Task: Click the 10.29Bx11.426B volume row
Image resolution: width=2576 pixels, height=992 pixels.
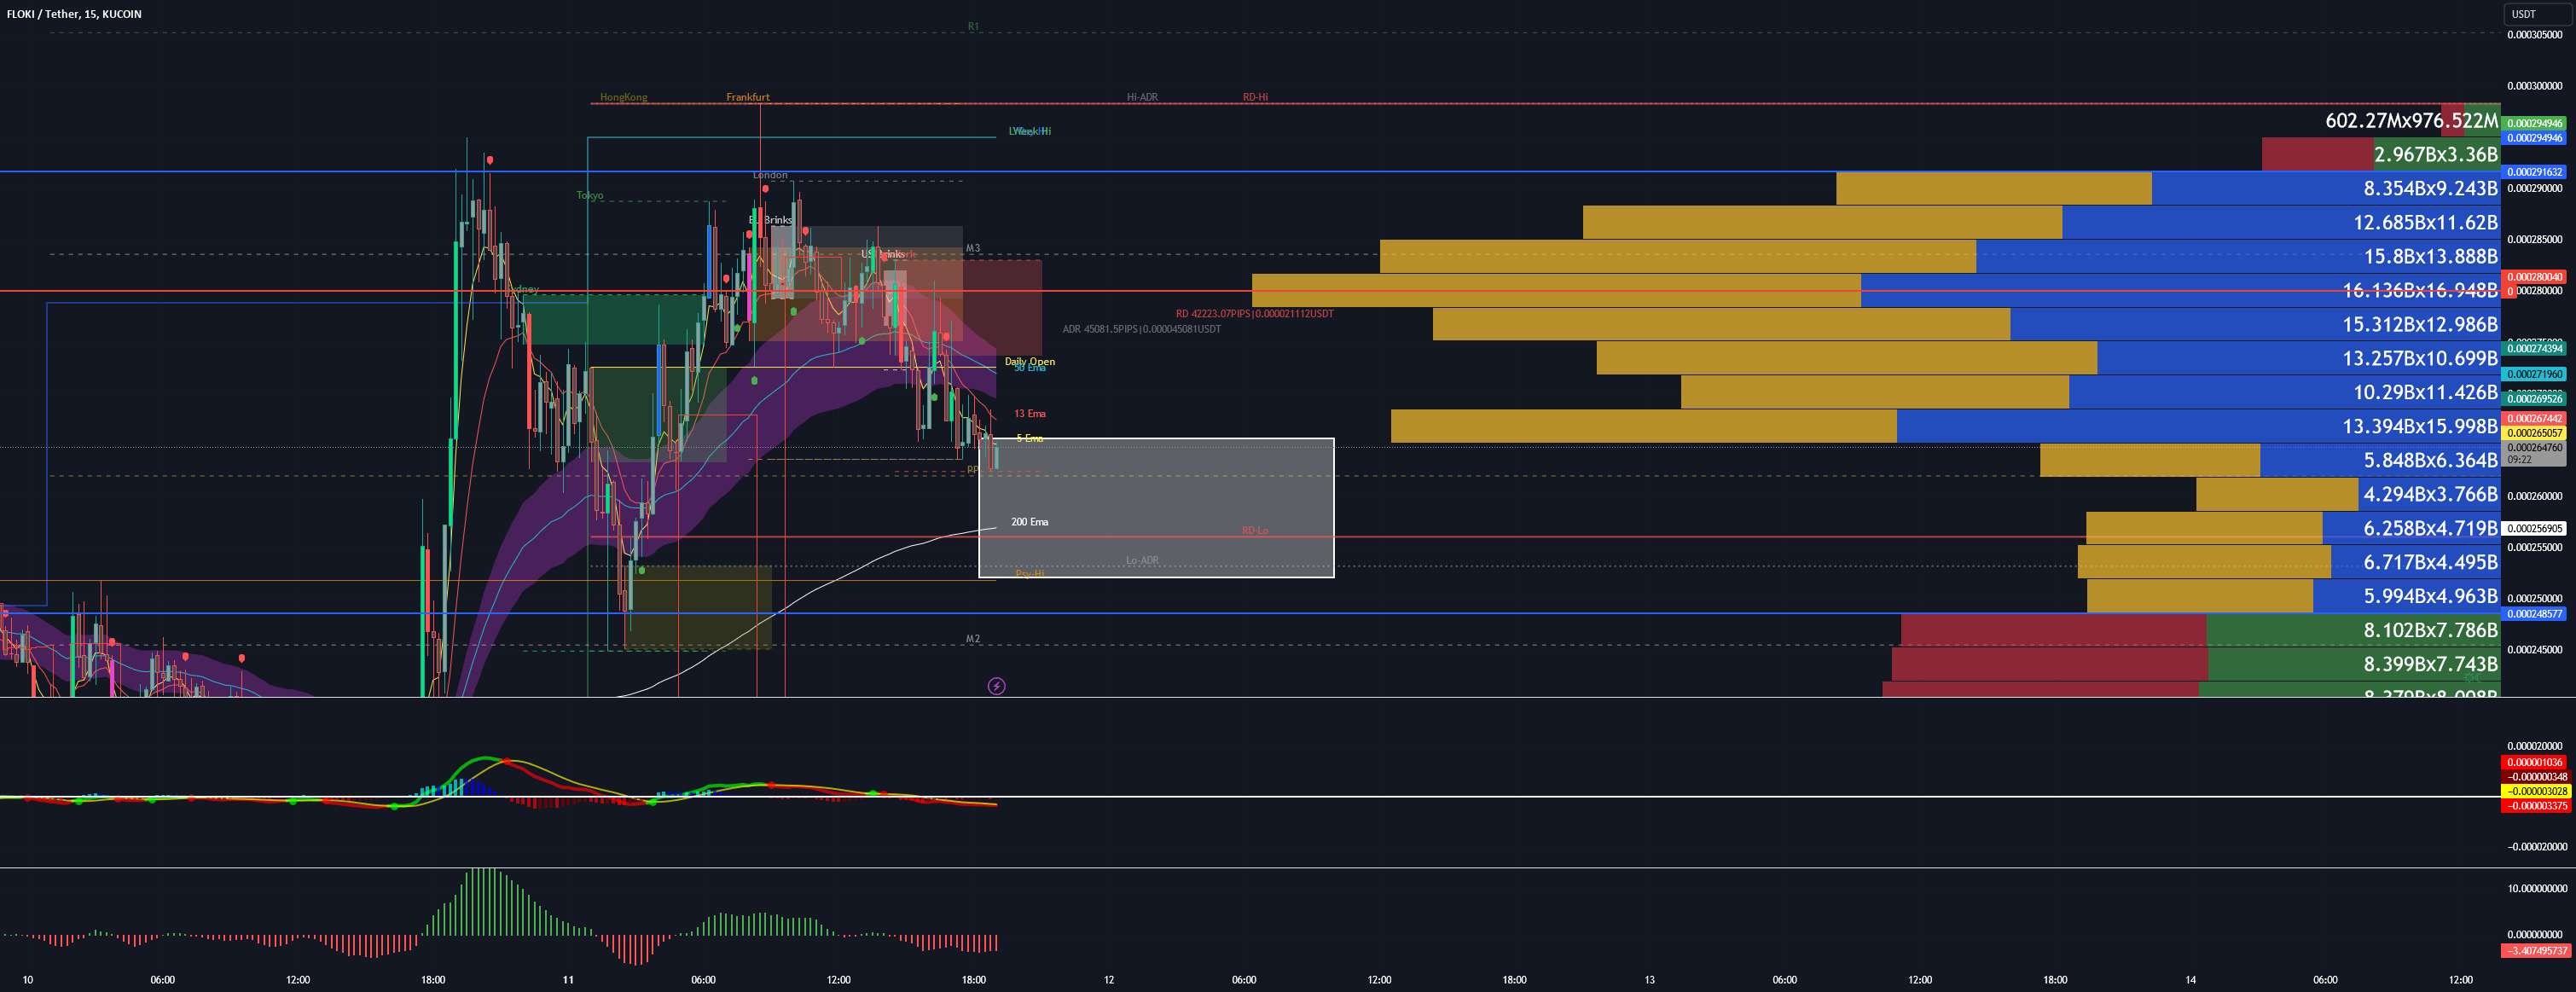Action: tap(2091, 392)
